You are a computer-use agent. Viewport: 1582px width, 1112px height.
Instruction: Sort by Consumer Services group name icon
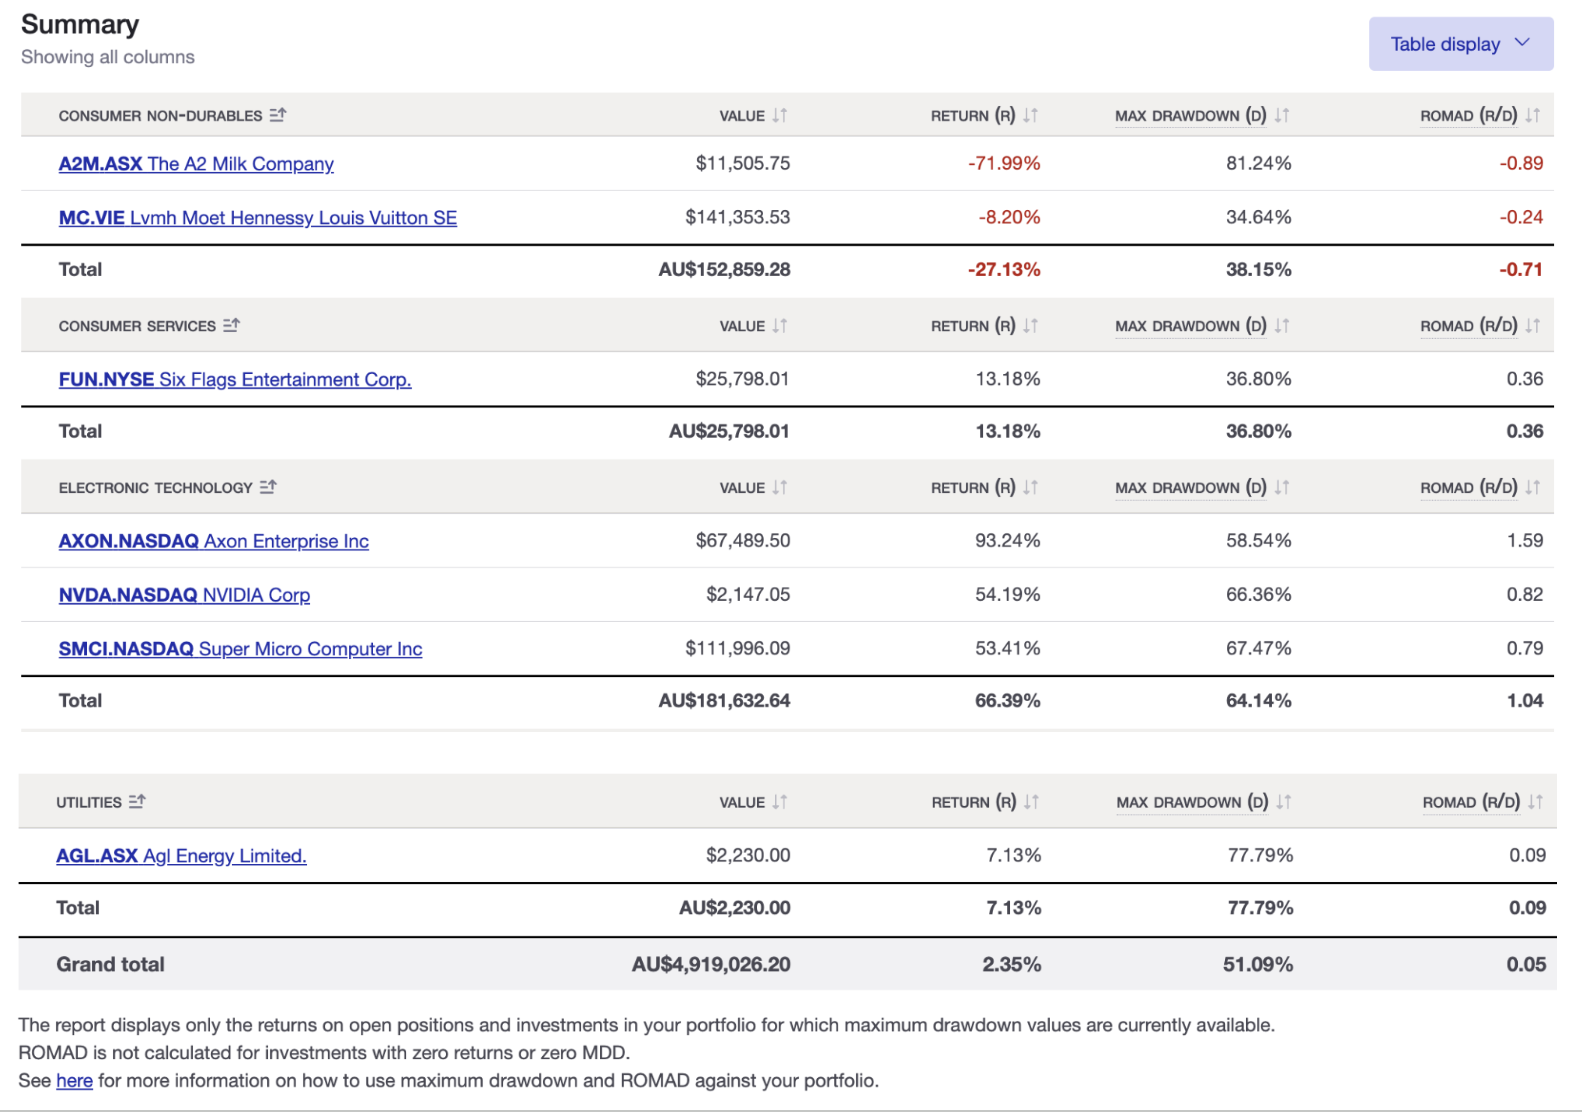[231, 325]
